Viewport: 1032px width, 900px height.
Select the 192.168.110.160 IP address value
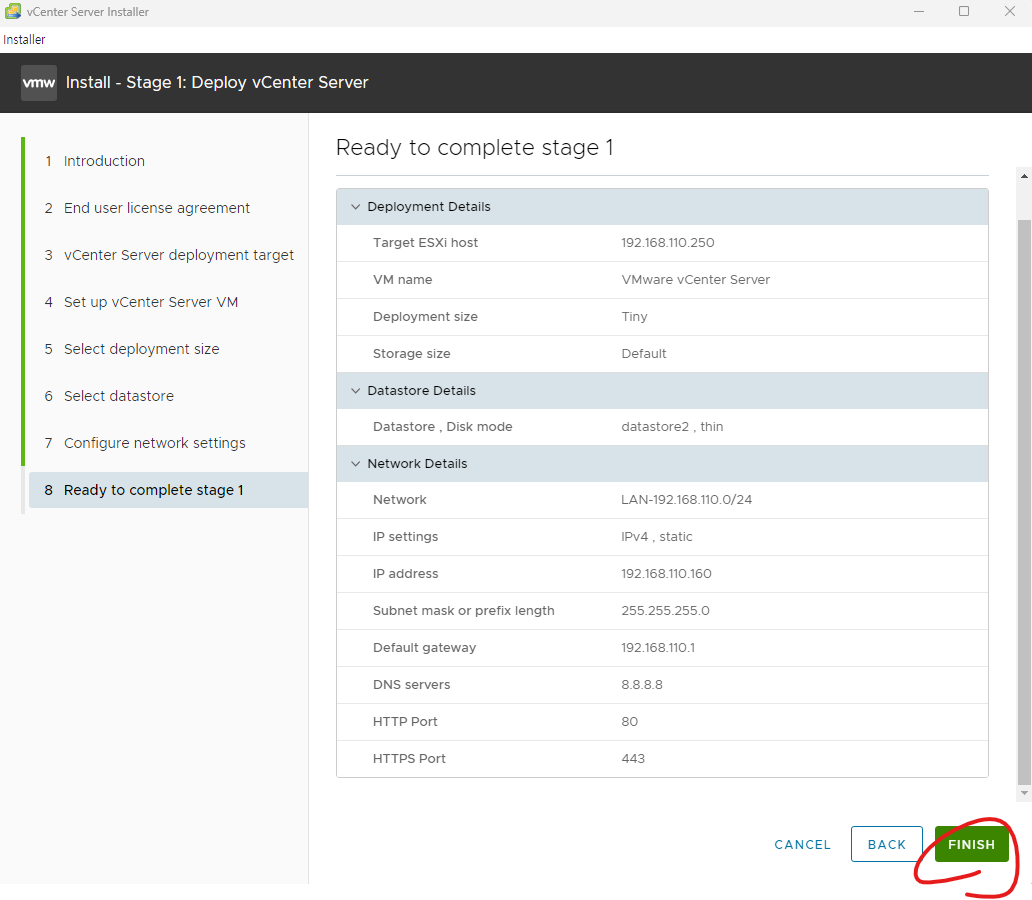pyautogui.click(x=666, y=573)
